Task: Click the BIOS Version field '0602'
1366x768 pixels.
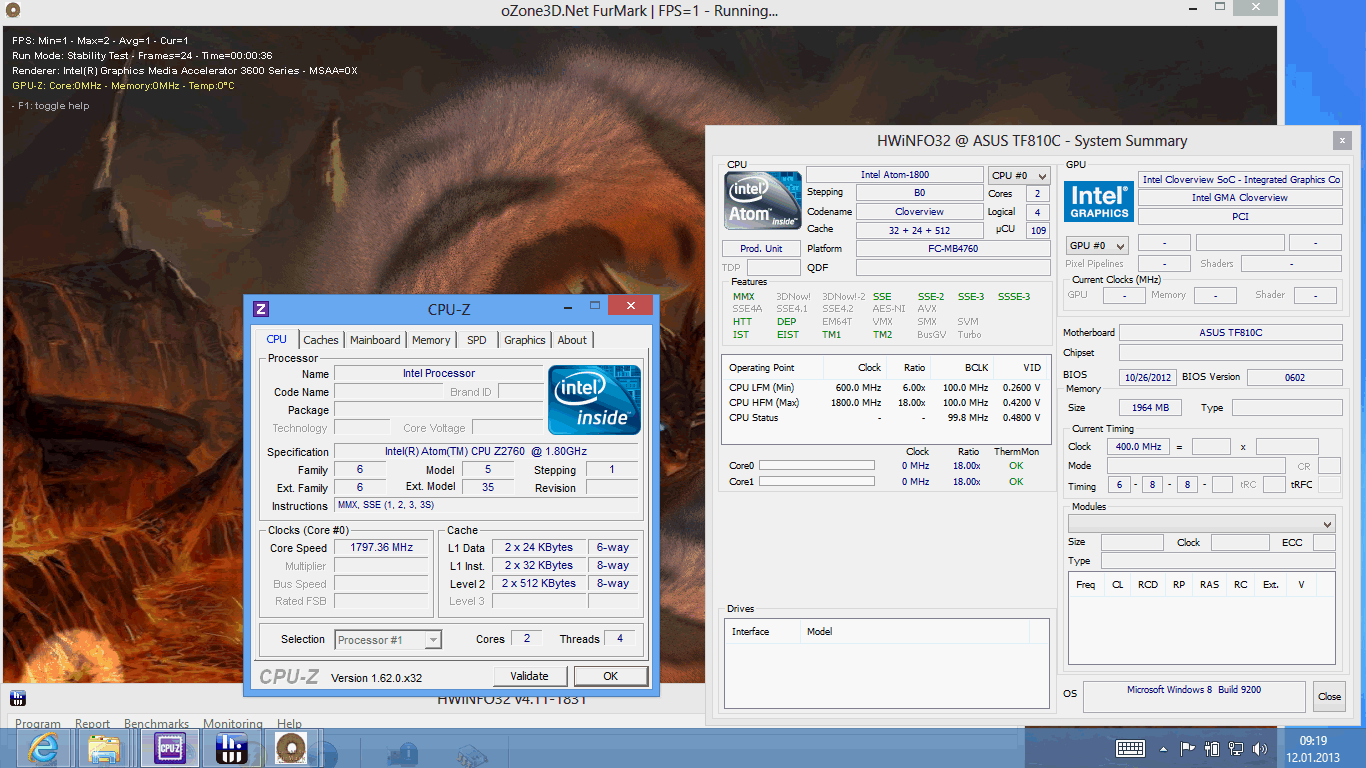Action: 1295,377
